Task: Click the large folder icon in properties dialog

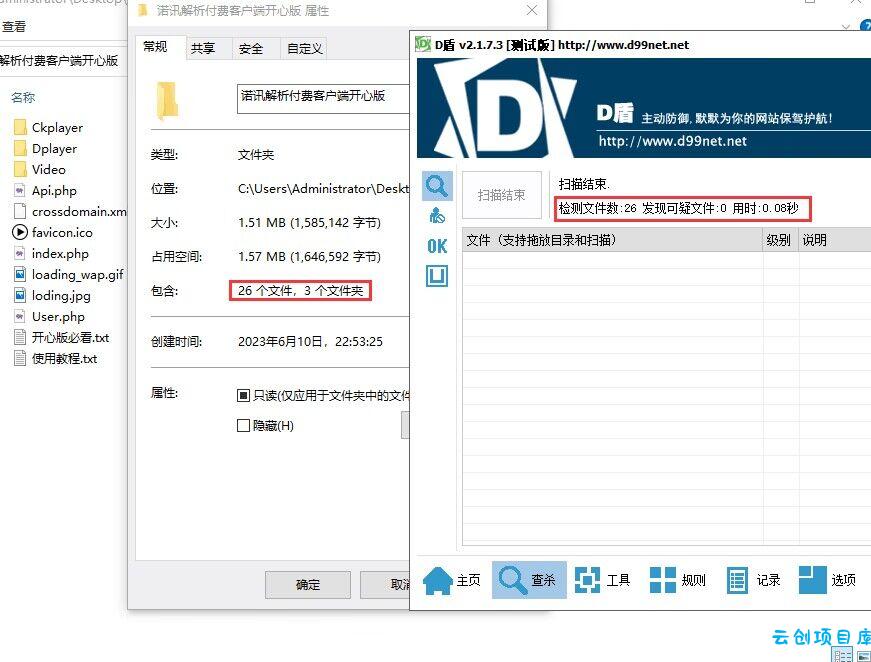Action: click(167, 101)
